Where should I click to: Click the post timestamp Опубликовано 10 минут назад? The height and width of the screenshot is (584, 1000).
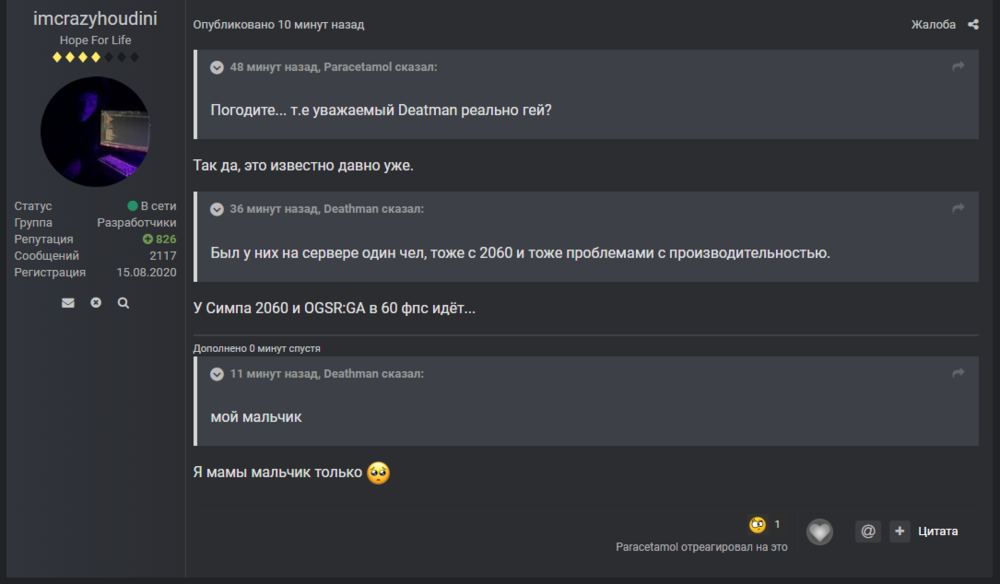pos(278,25)
